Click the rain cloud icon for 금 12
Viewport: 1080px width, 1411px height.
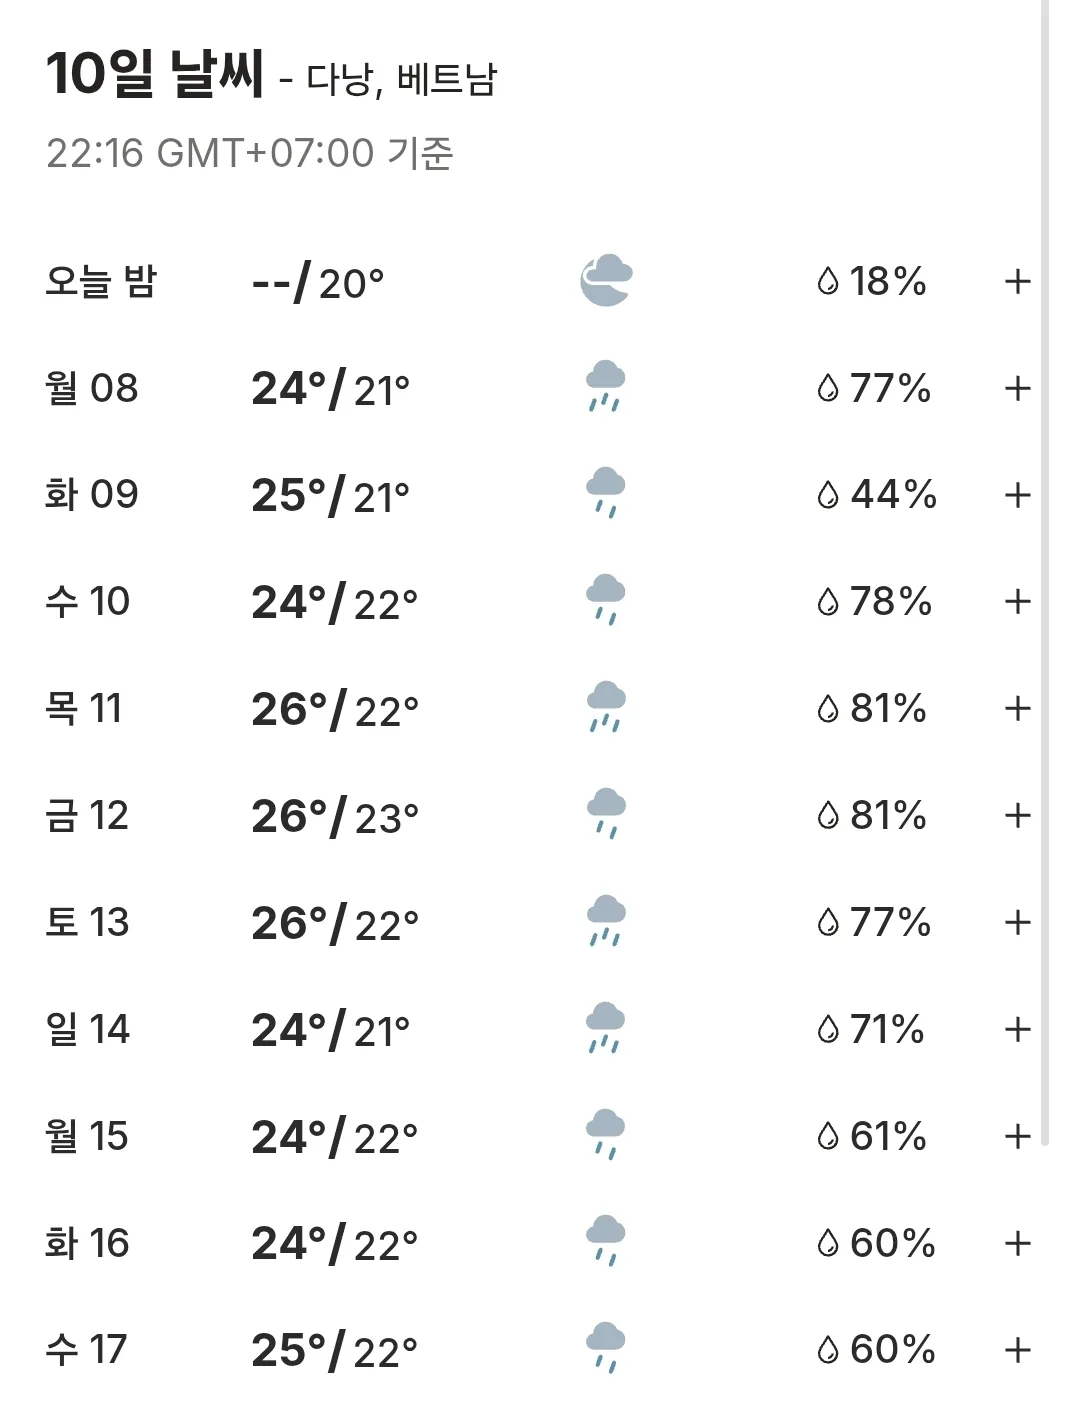tap(605, 814)
